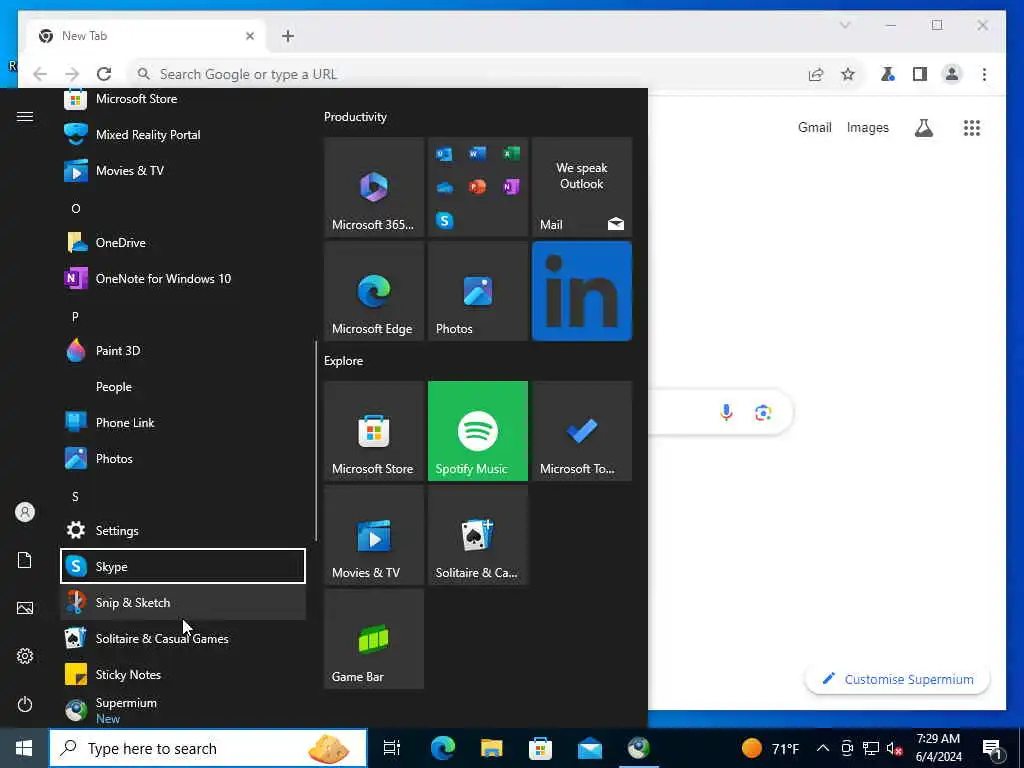Open People app entry
1024x768 pixels.
tap(183, 387)
